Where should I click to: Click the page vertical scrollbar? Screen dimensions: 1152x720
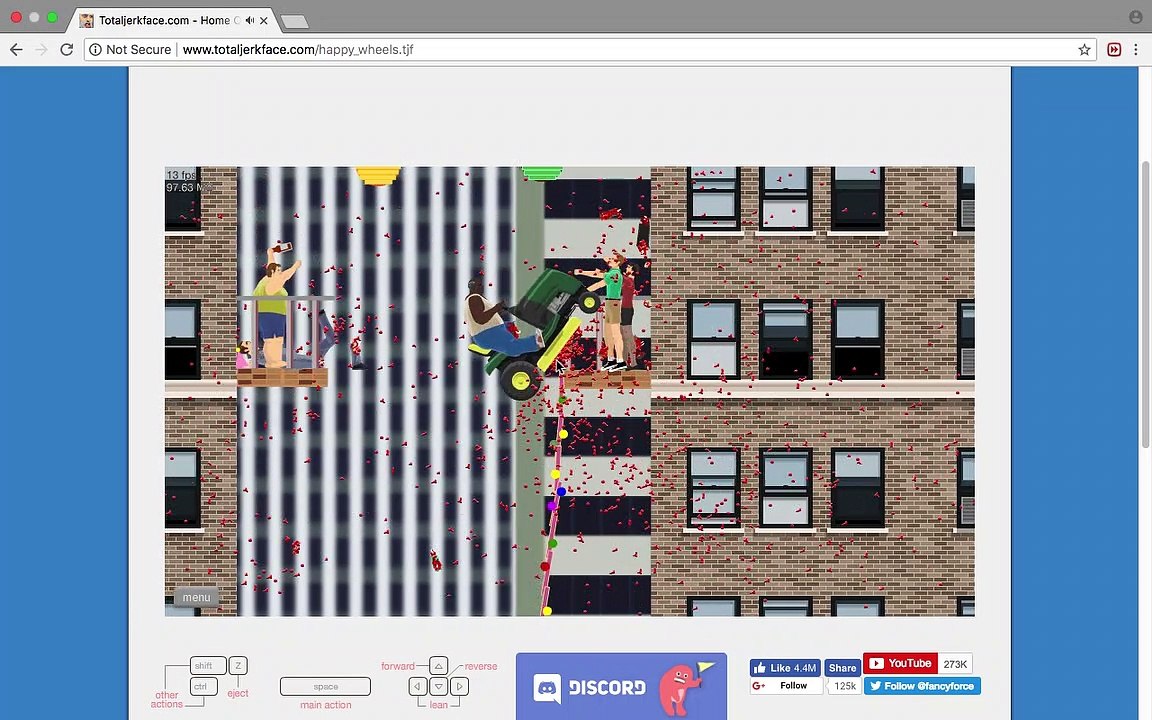point(1145,305)
